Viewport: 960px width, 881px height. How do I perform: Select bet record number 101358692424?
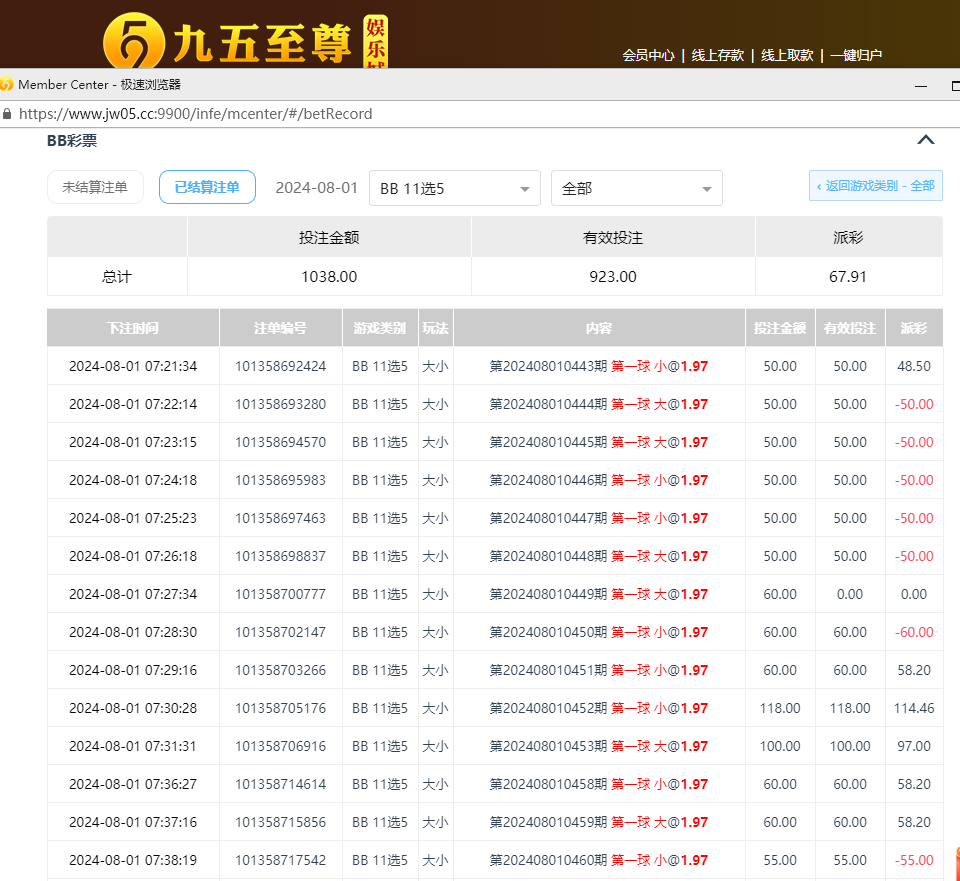click(x=280, y=366)
